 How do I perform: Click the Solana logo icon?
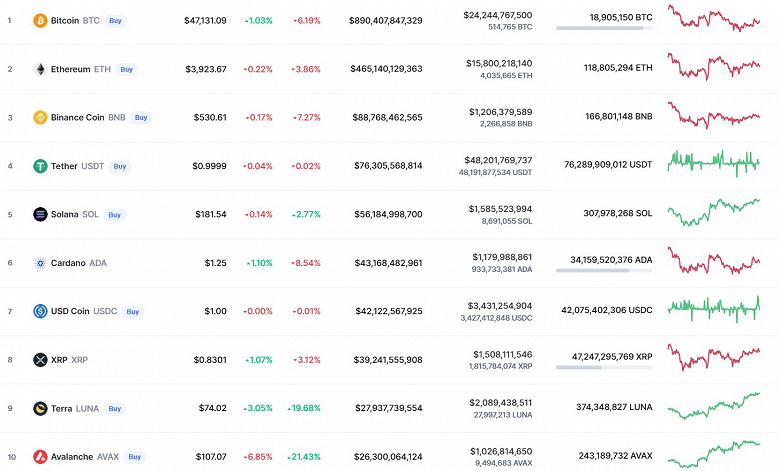coord(40,214)
